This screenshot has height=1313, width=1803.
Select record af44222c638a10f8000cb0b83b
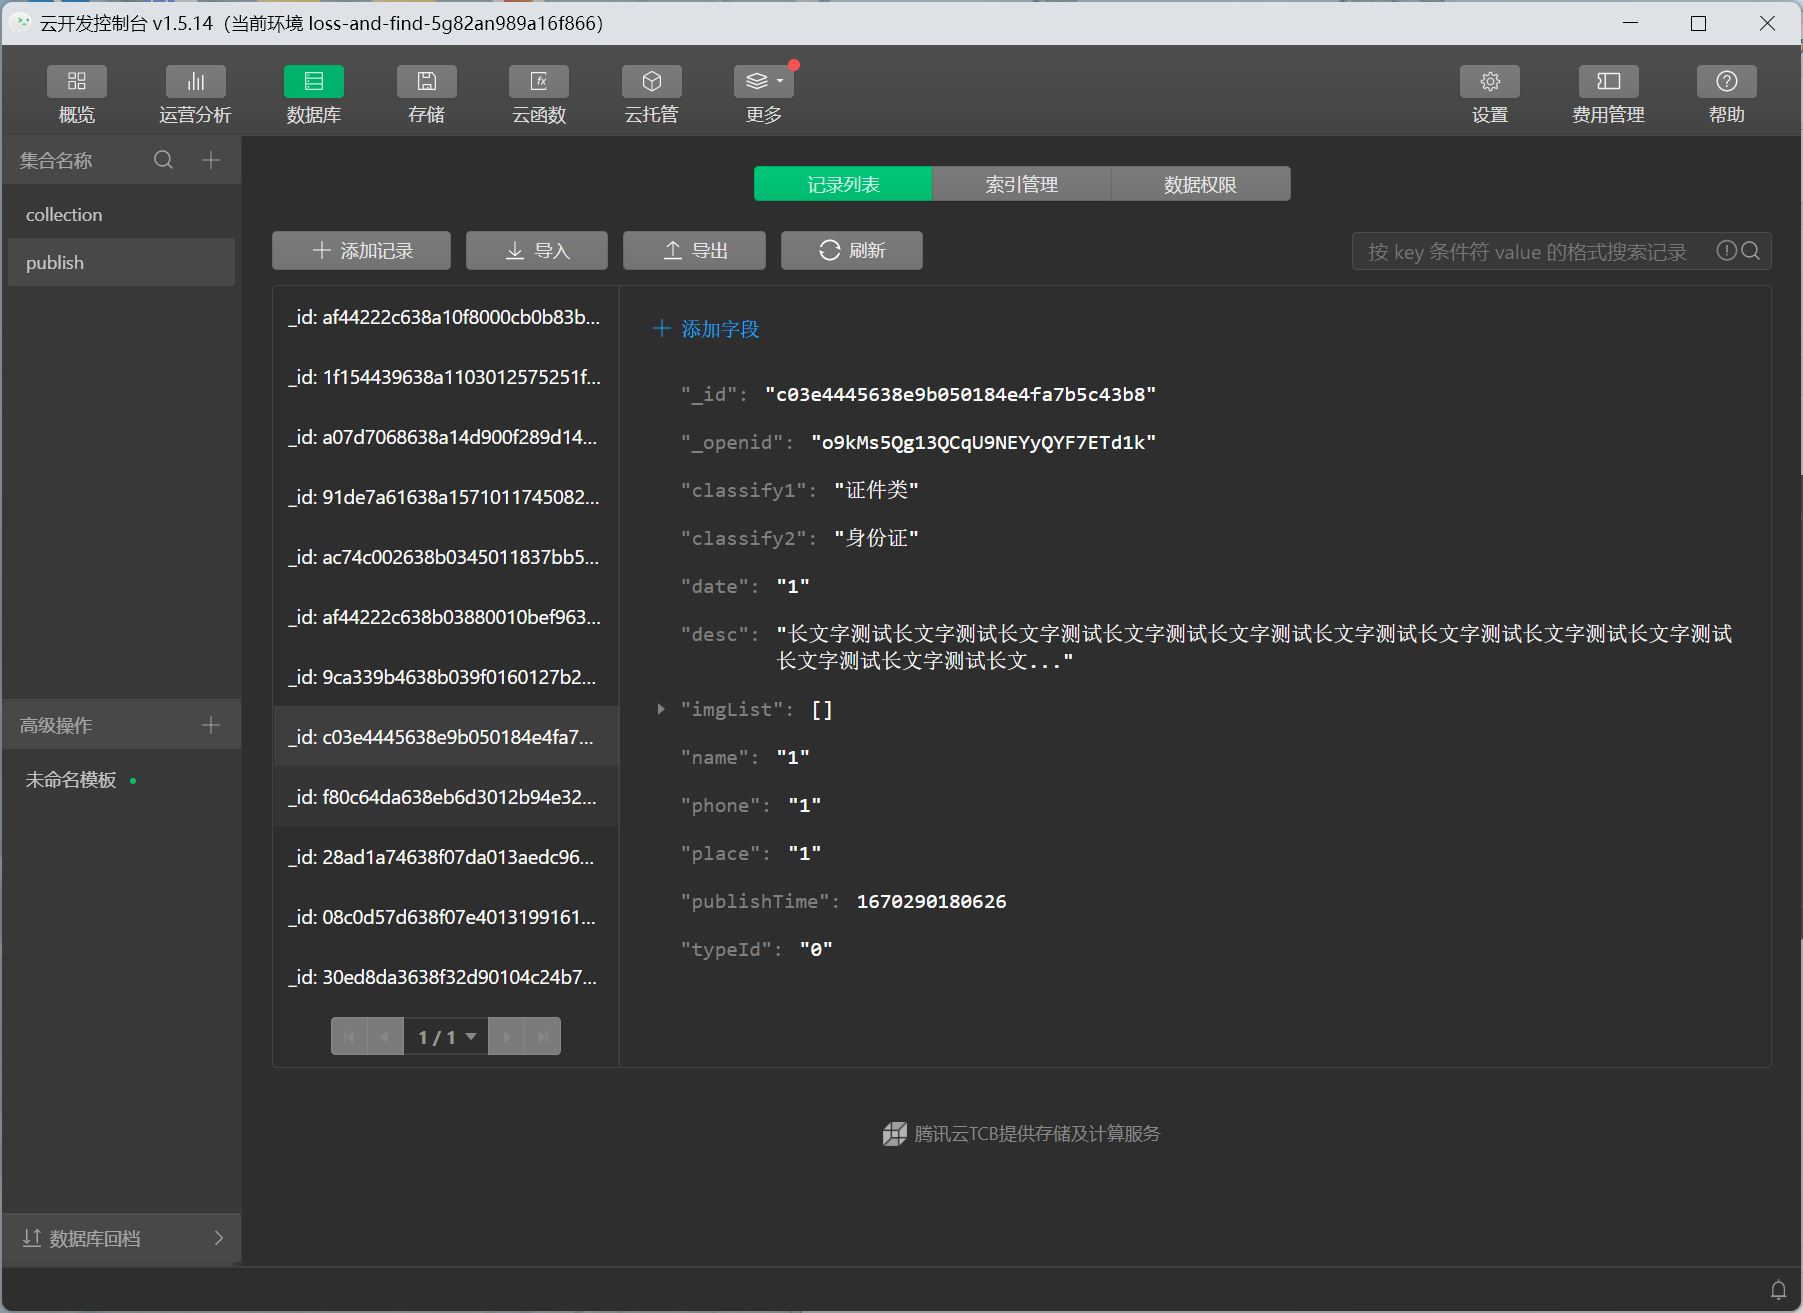point(446,317)
